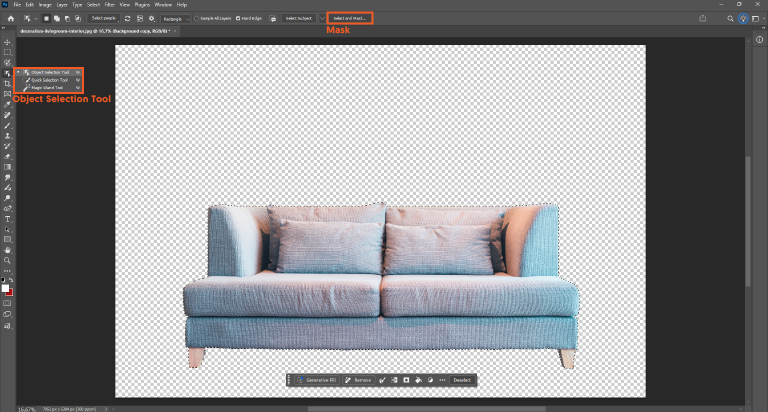This screenshot has height=412, width=768.
Task: Enable Sample All Layers checkbox
Action: point(196,19)
